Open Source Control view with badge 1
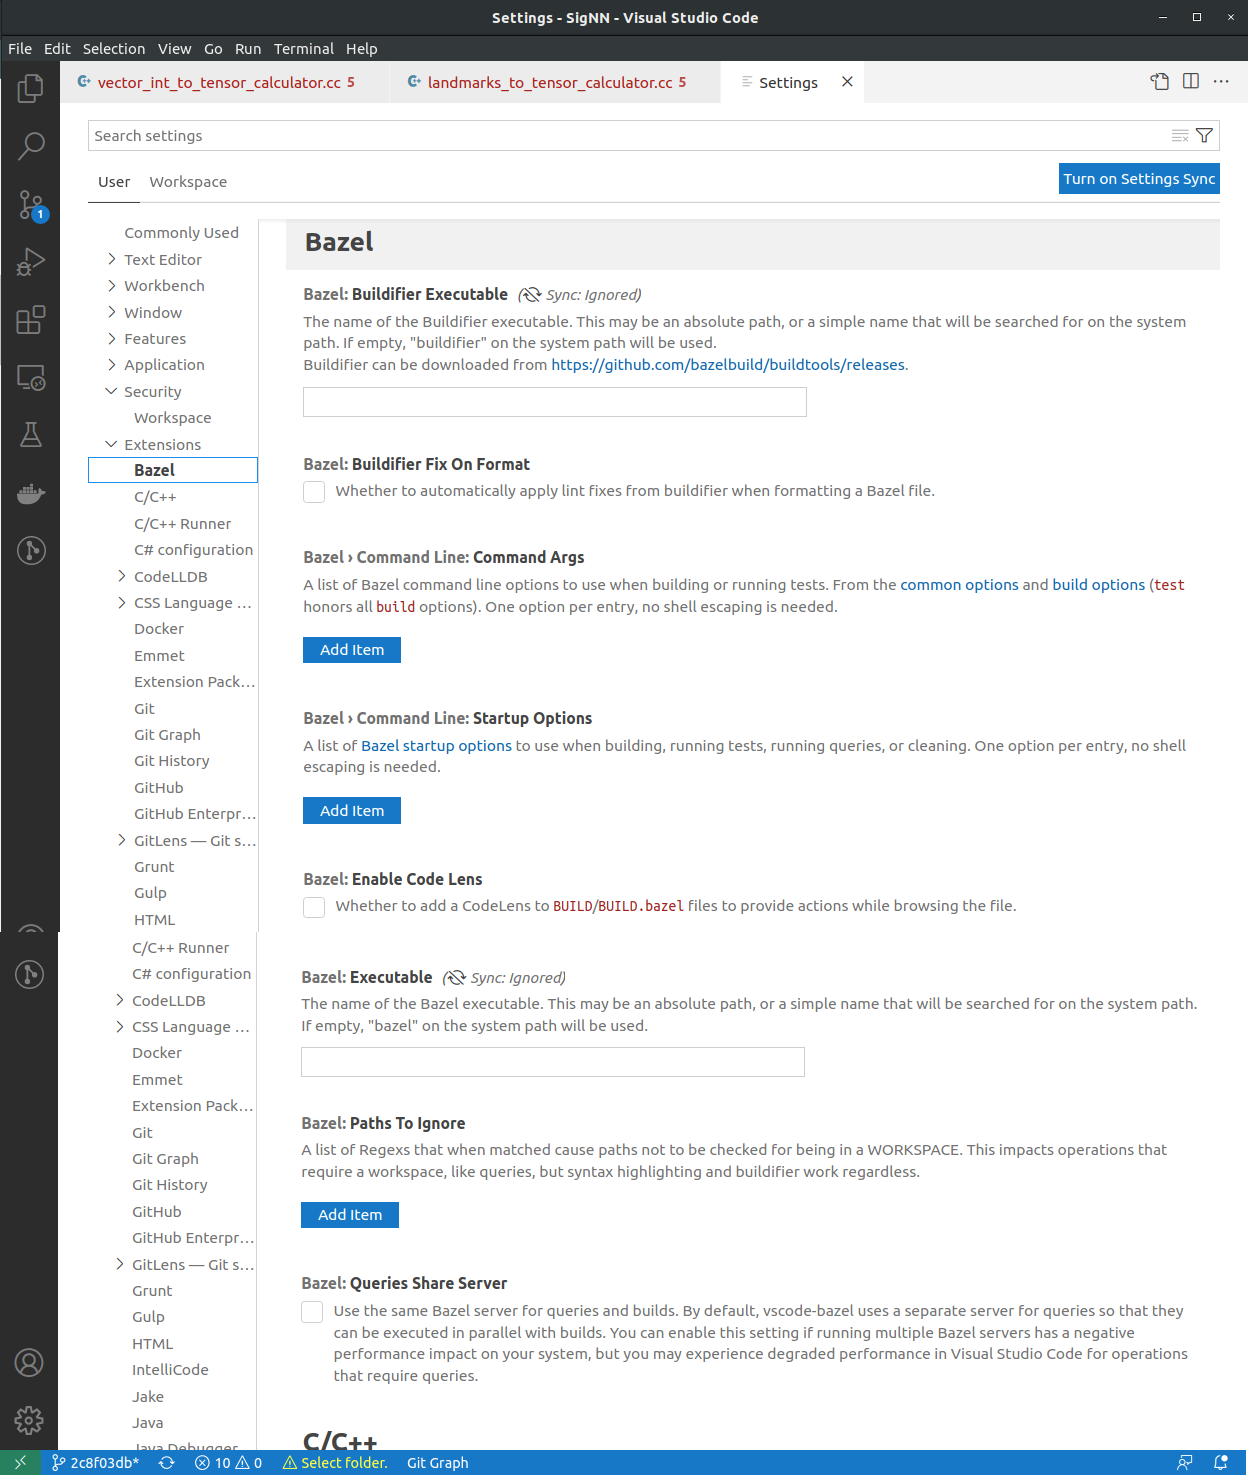Screen dimensions: 1248x1475 (x=31, y=205)
